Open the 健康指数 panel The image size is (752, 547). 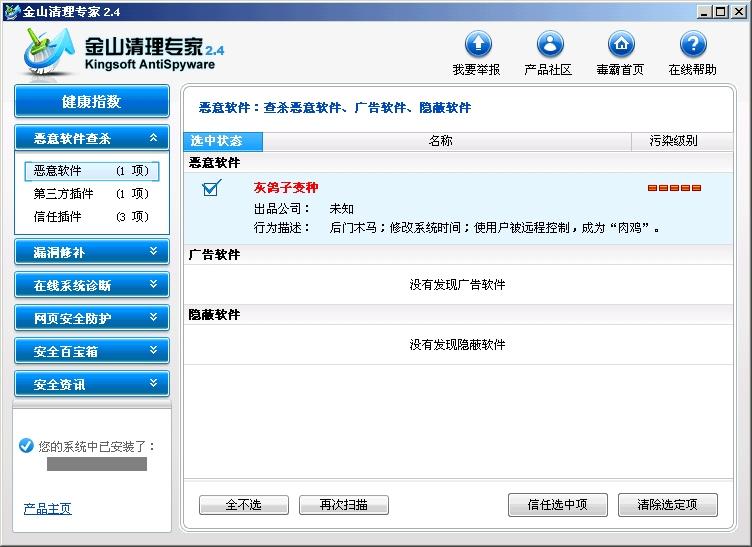click(x=92, y=101)
